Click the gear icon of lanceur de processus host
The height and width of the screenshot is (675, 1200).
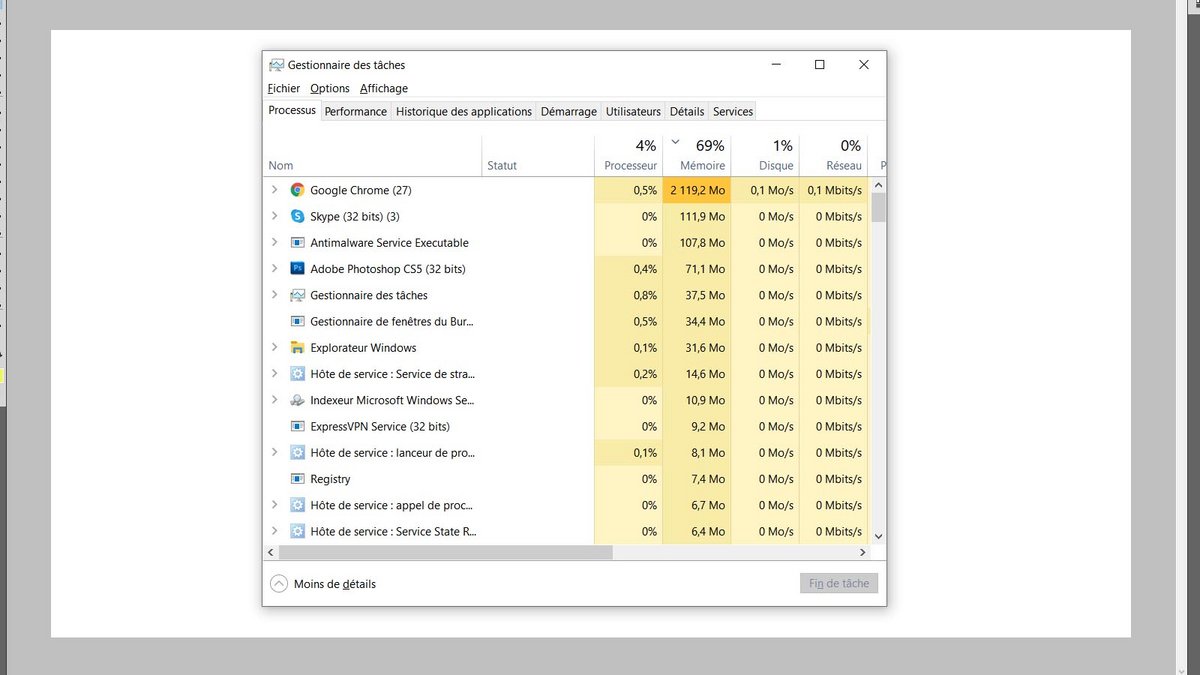(x=297, y=453)
